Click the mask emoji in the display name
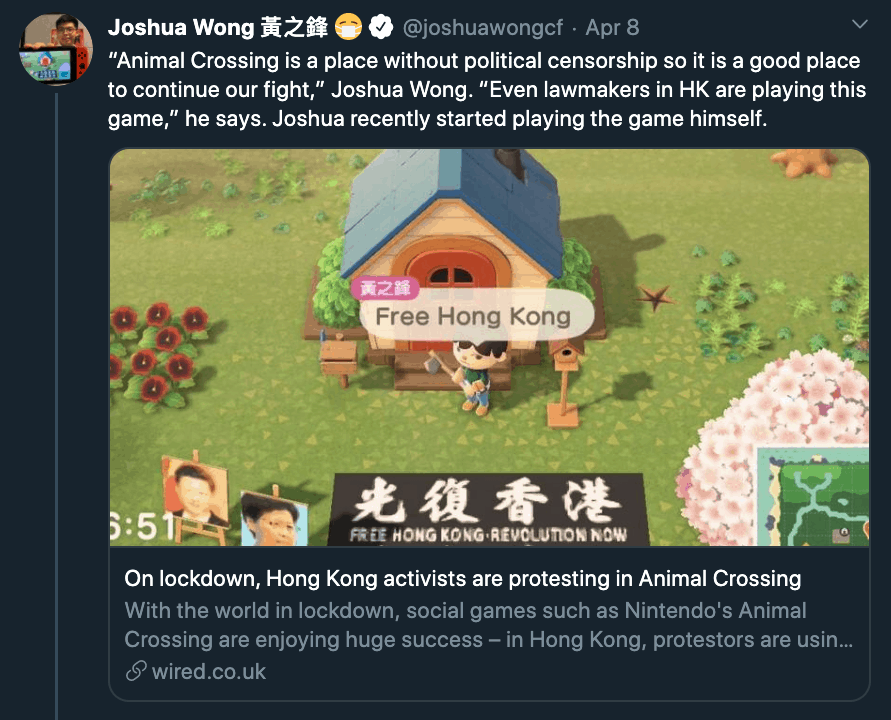Image resolution: width=891 pixels, height=720 pixels. coord(348,27)
